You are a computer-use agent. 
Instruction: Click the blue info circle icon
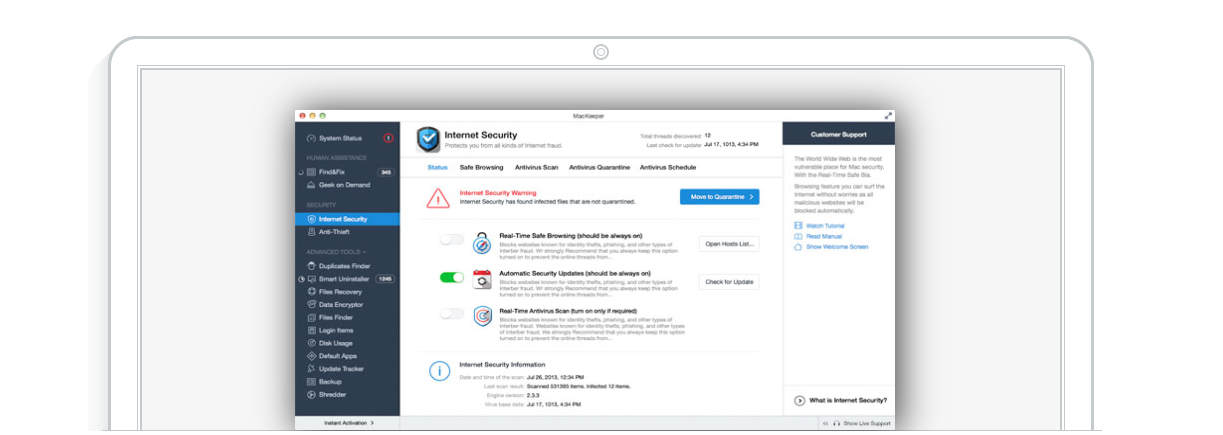coord(438,371)
